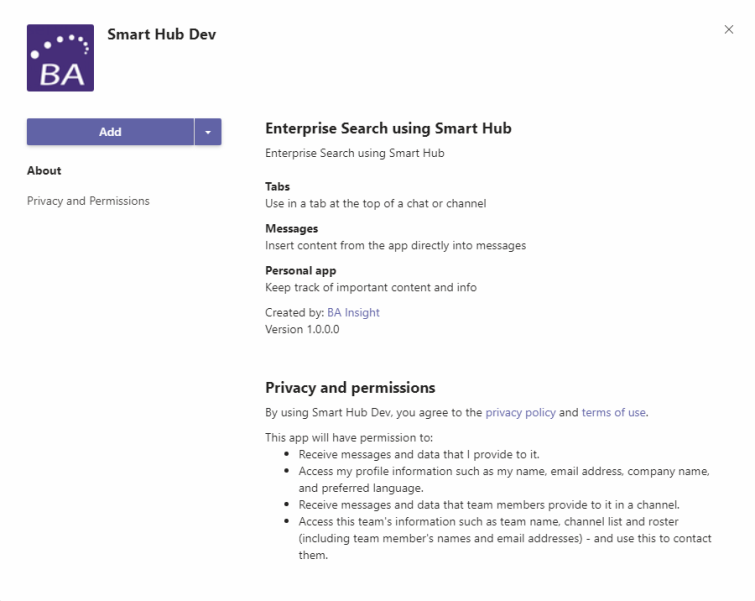Image resolution: width=755 pixels, height=601 pixels.
Task: Close the app details dialog
Action: pyautogui.click(x=729, y=30)
